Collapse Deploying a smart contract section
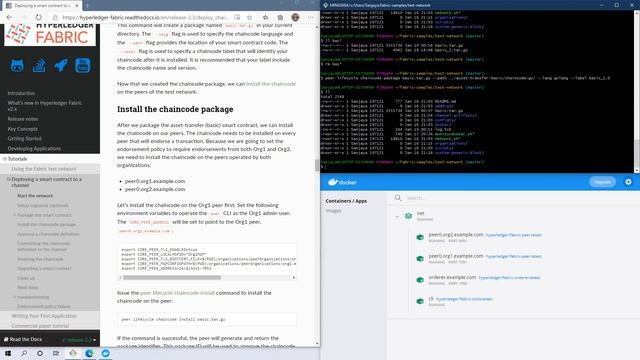640x360 pixels. point(9,179)
